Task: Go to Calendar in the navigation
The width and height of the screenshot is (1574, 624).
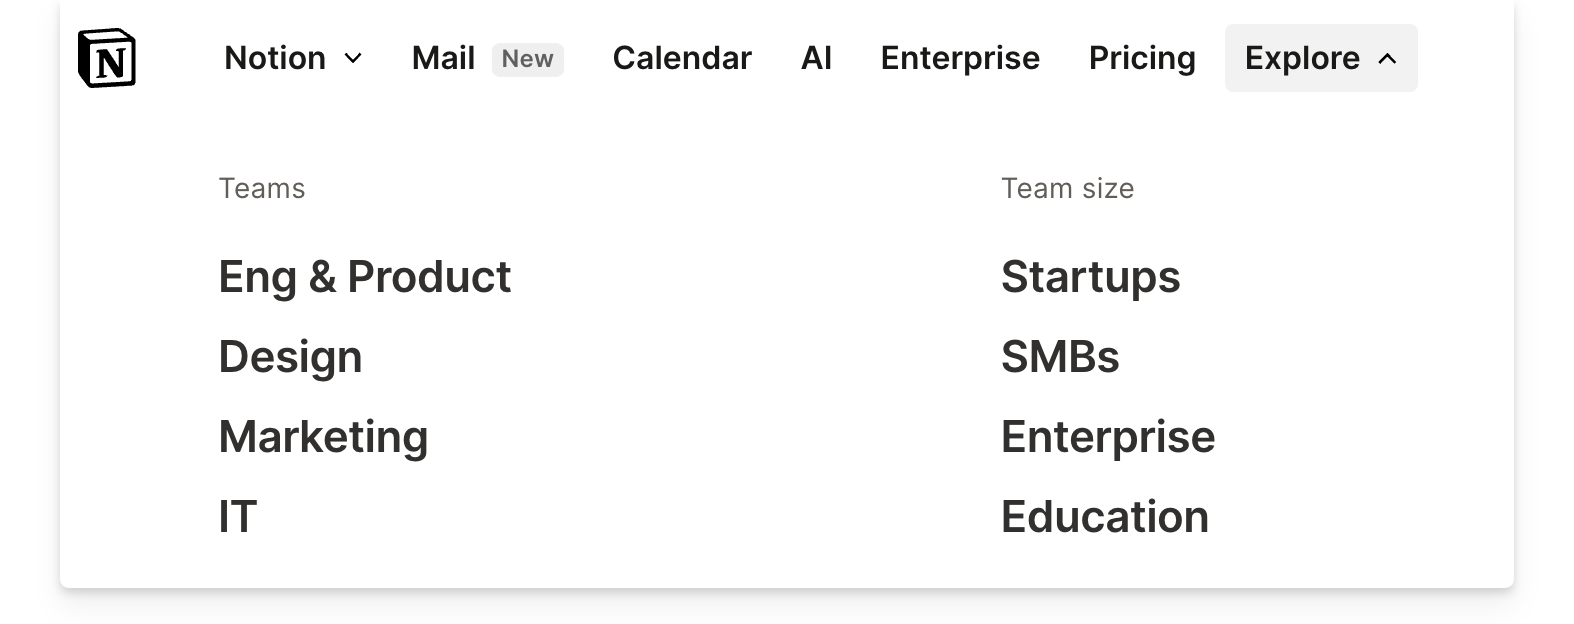Action: coord(682,58)
